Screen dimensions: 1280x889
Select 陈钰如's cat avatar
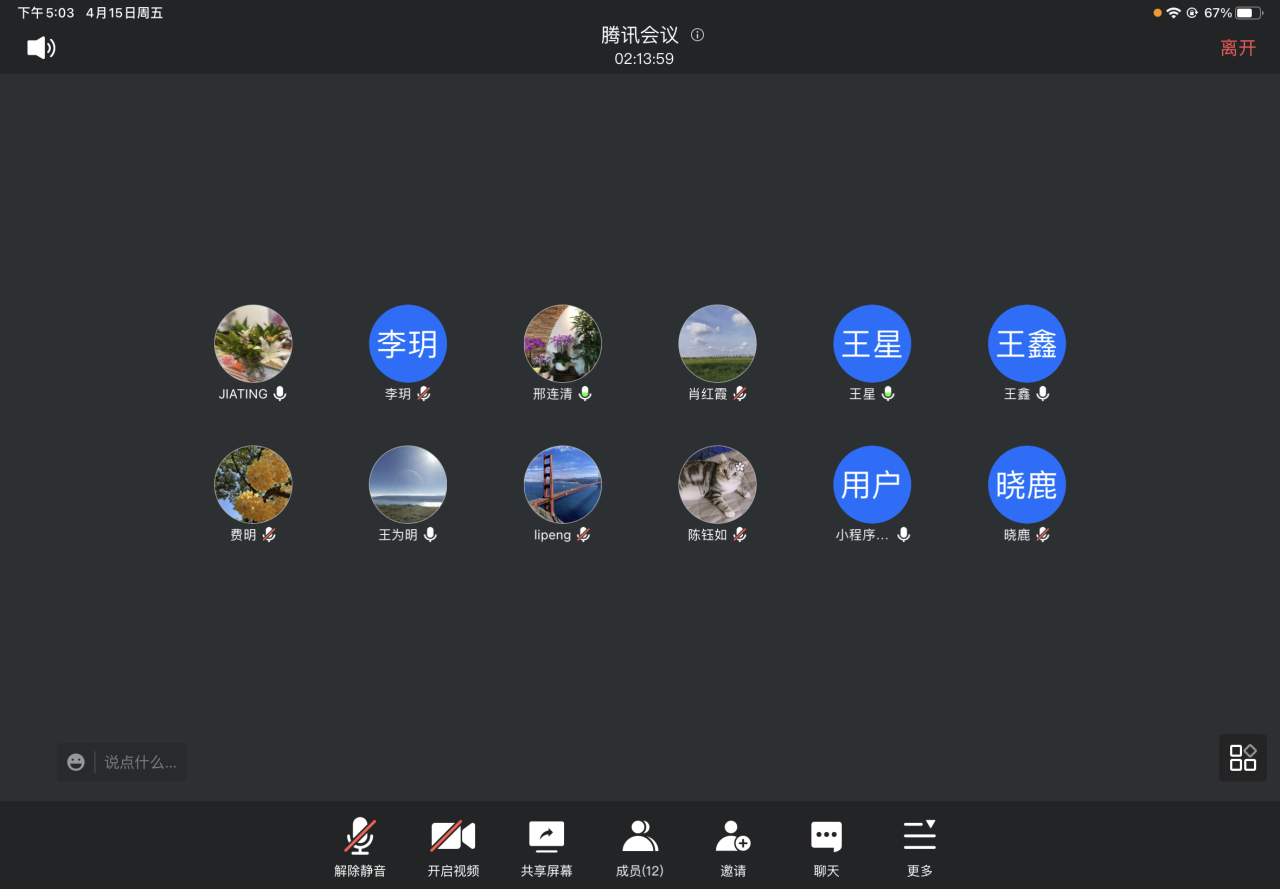[x=717, y=485]
